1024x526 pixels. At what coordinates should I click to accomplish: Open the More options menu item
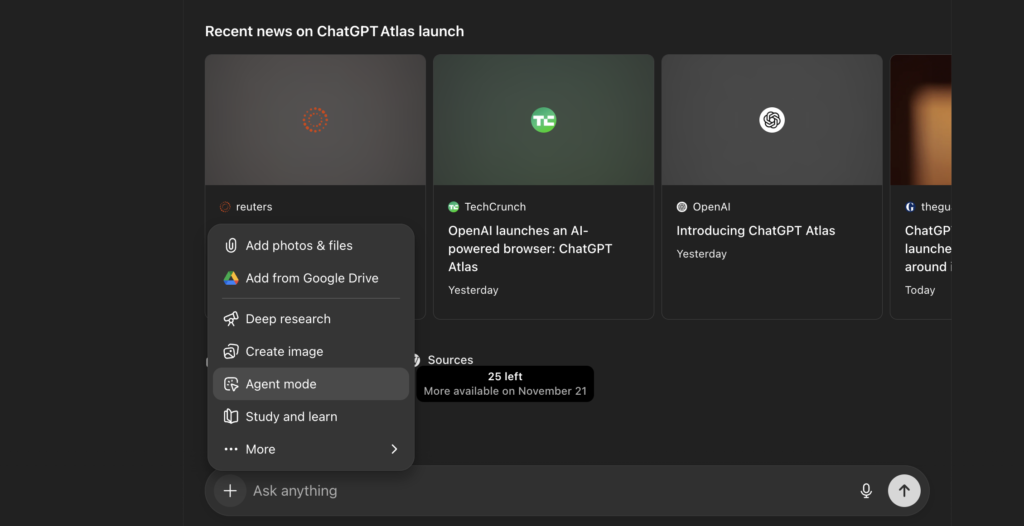pyautogui.click(x=261, y=450)
